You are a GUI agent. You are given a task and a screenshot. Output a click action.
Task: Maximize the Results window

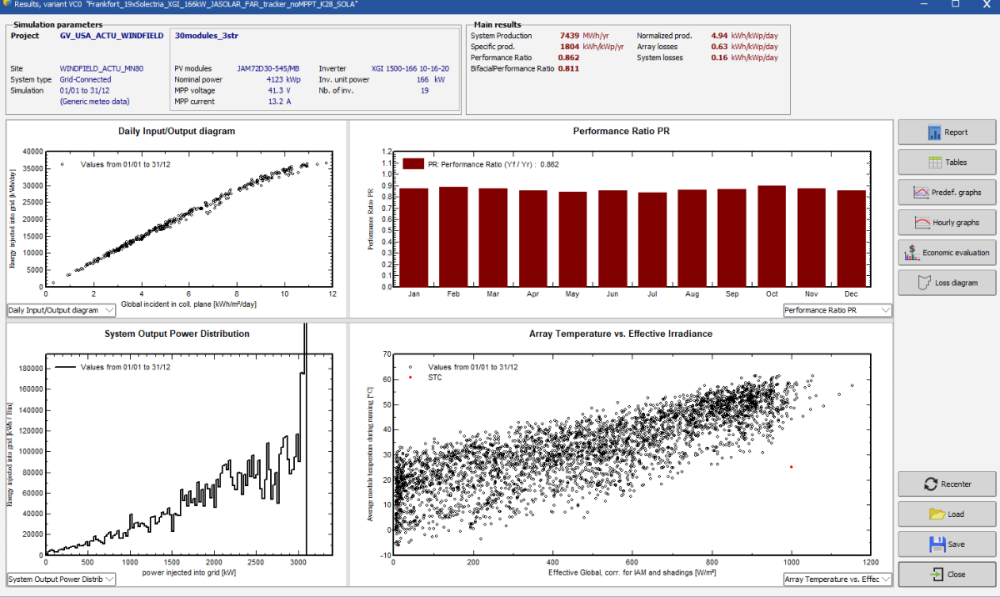[x=954, y=5]
